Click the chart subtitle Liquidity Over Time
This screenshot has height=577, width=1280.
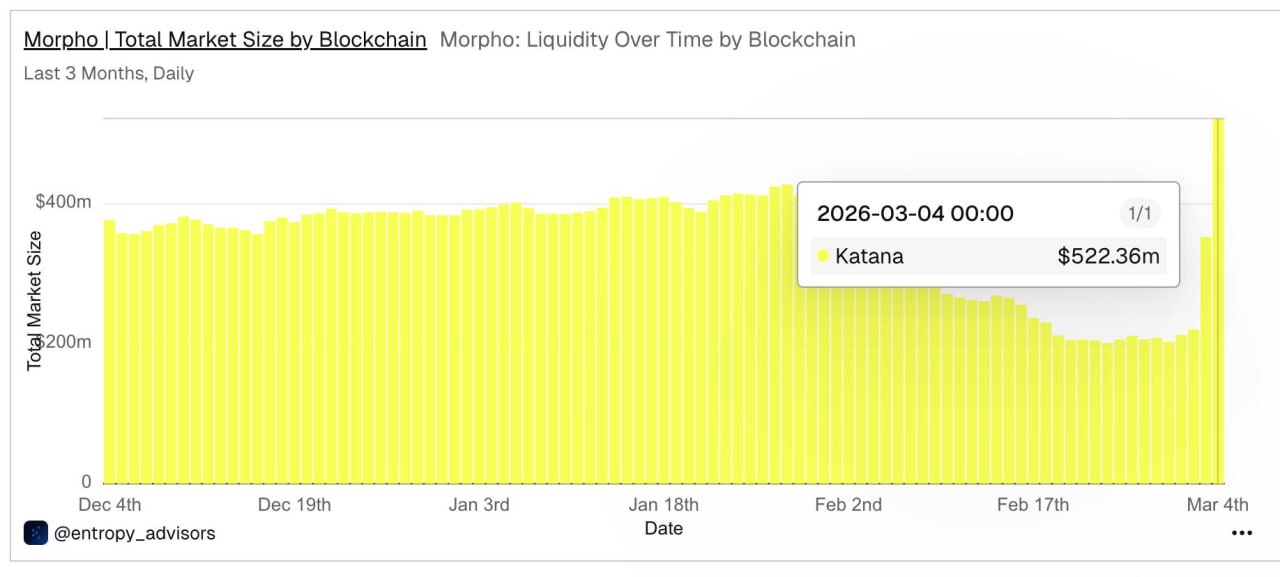[647, 40]
